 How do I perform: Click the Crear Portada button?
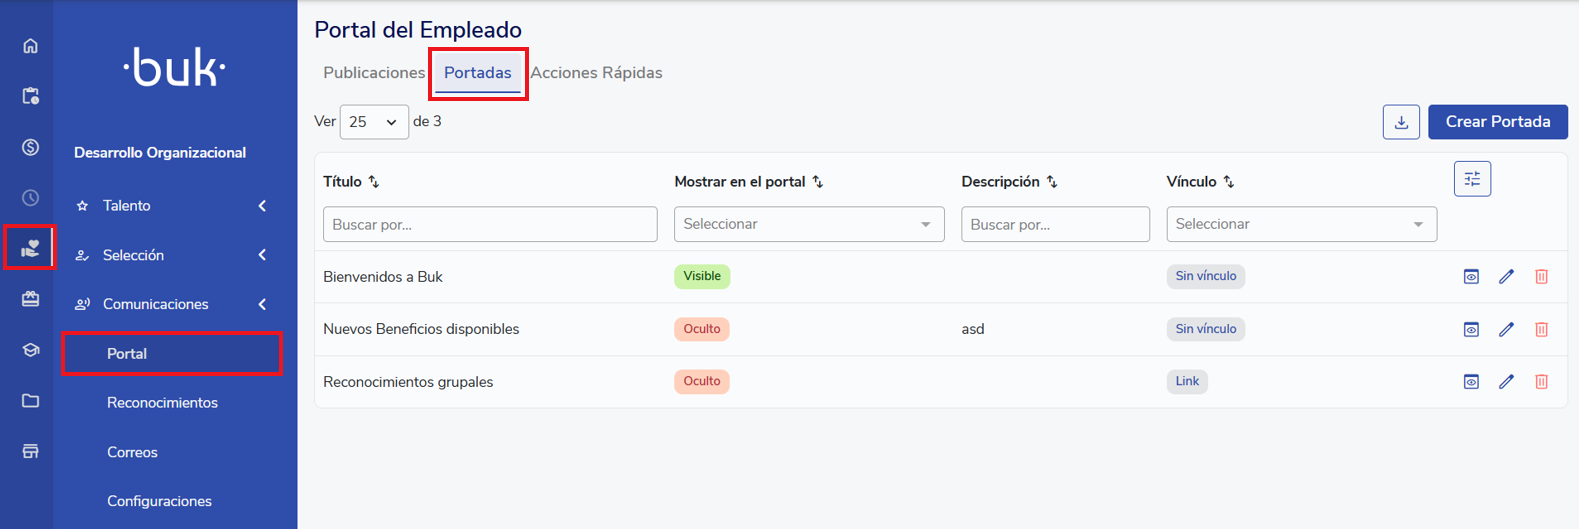coord(1497,122)
